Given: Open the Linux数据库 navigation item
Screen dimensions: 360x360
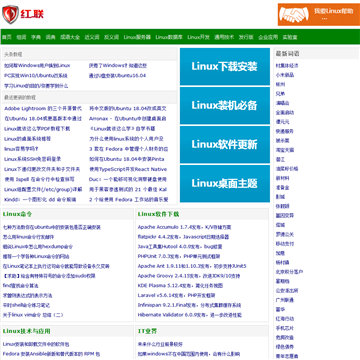Looking at the screenshot, I should coord(169,37).
